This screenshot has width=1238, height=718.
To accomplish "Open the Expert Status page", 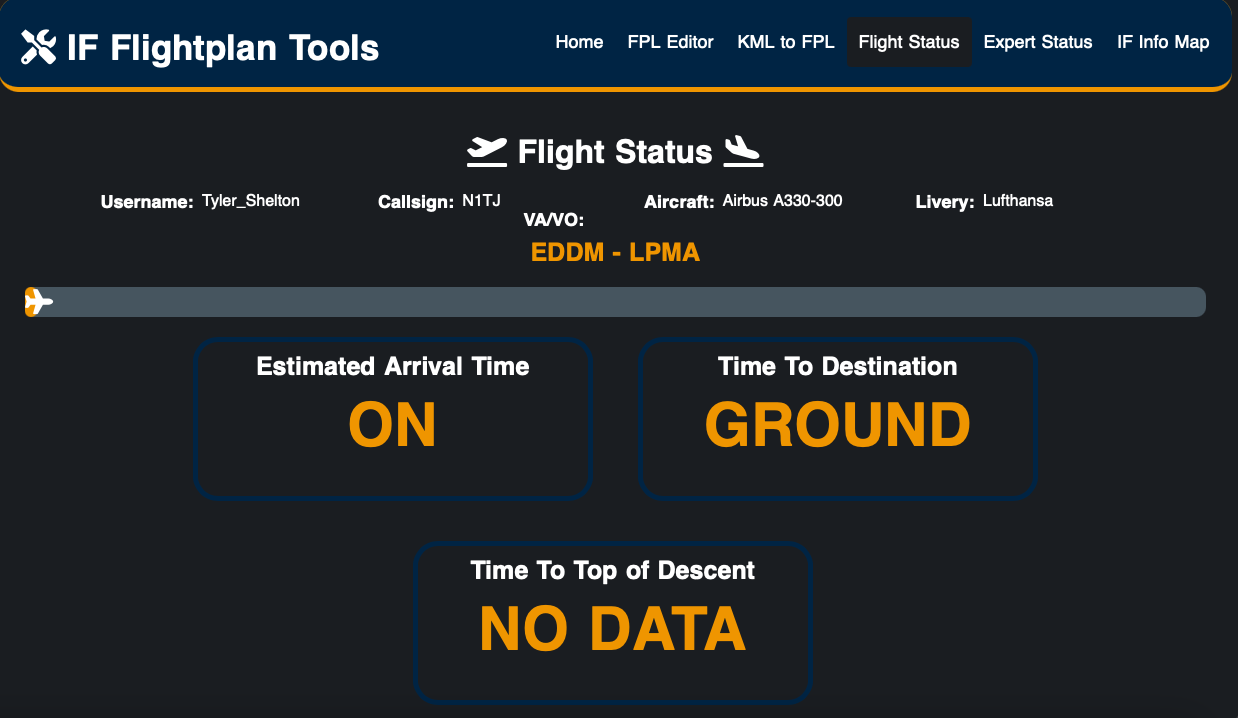I will 1038,42.
